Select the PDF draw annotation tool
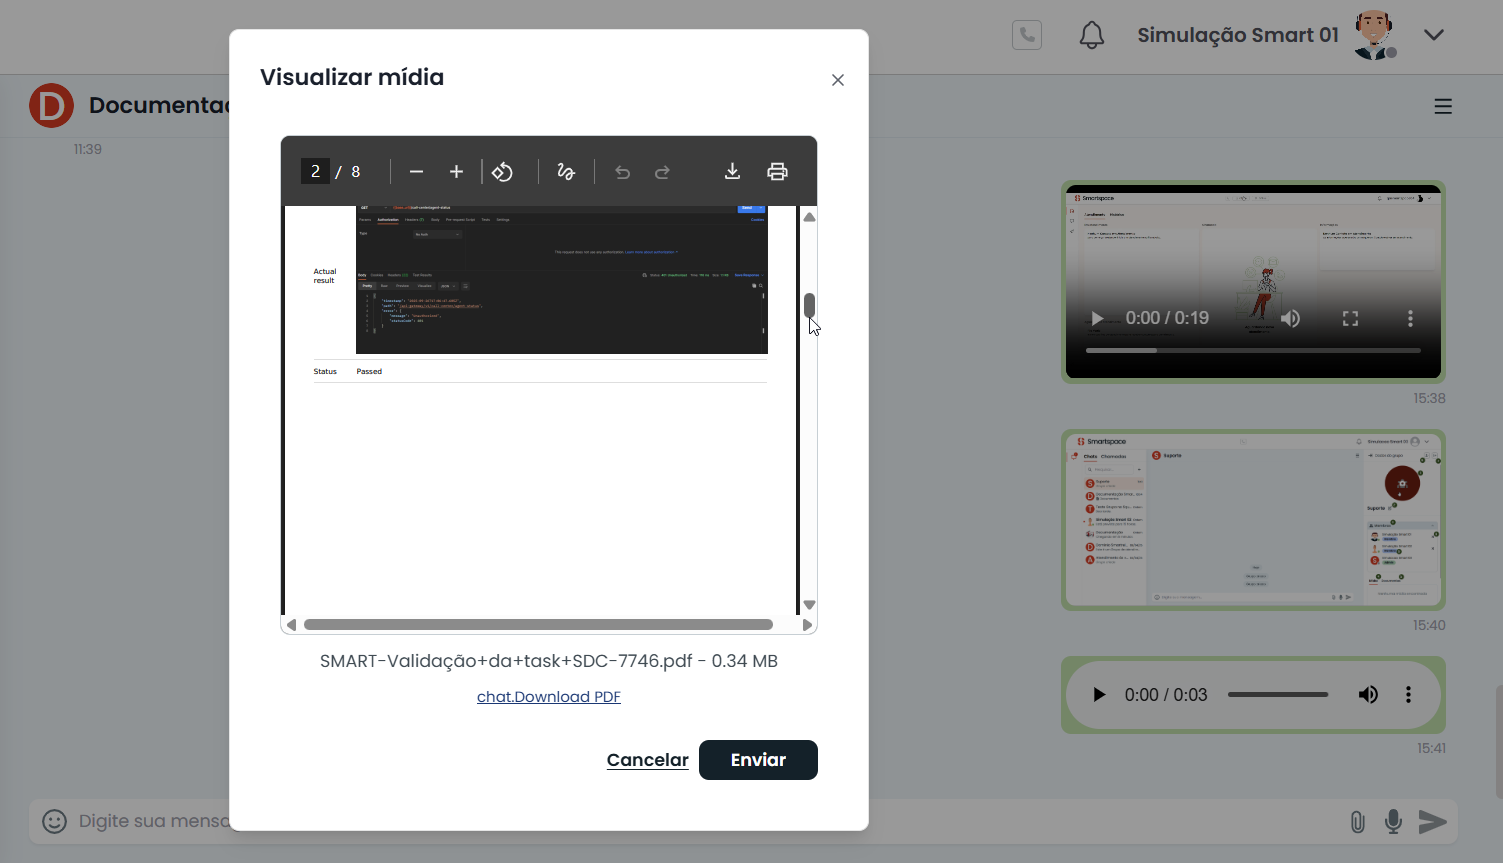 [x=566, y=172]
